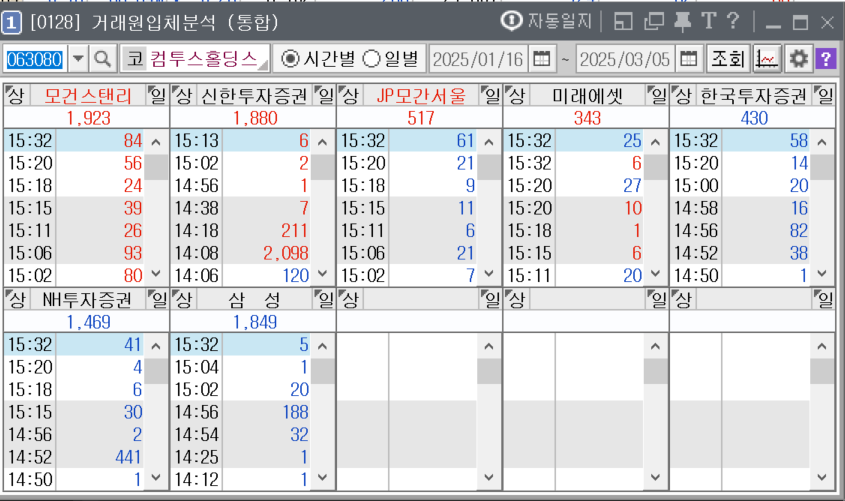845x501 pixels.
Task: Click the window number 1 tab indicator
Action: pos(13,22)
